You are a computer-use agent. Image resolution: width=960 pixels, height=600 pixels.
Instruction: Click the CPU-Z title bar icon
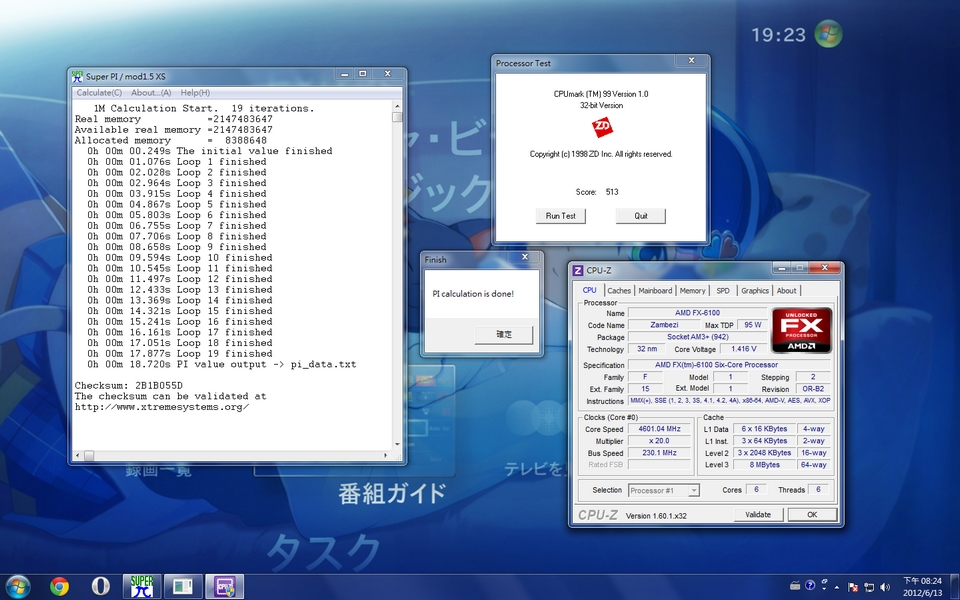coord(577,270)
